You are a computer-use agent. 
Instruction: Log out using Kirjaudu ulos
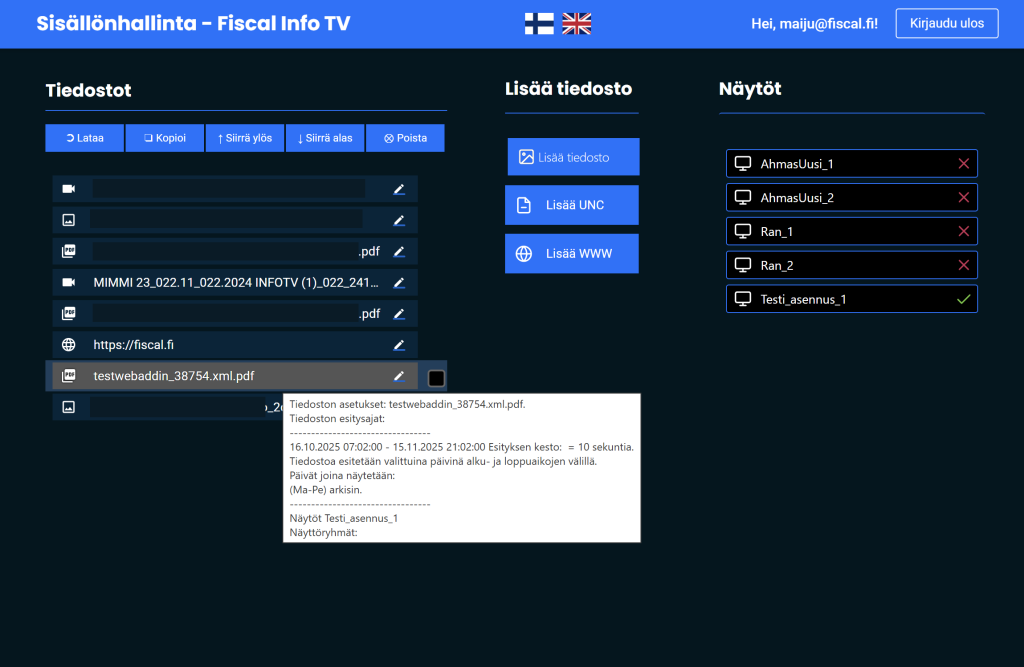point(946,24)
